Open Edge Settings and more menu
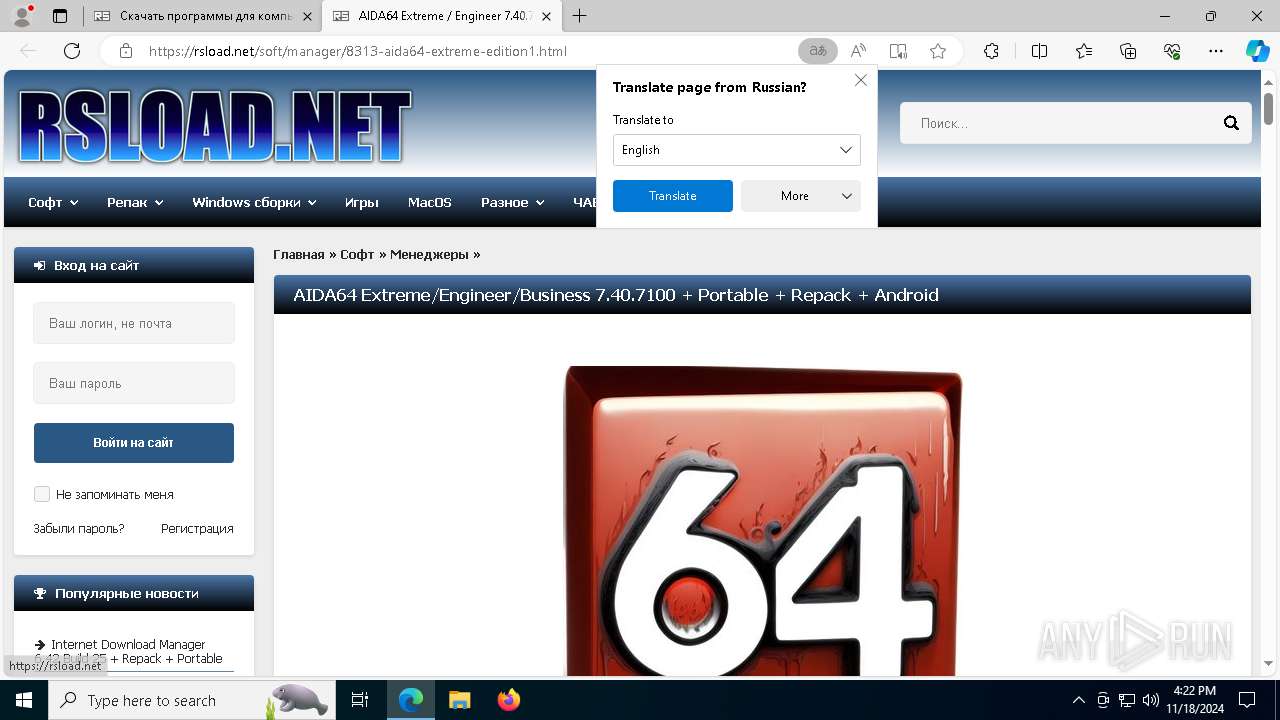This screenshot has width=1280, height=720. coord(1216,51)
